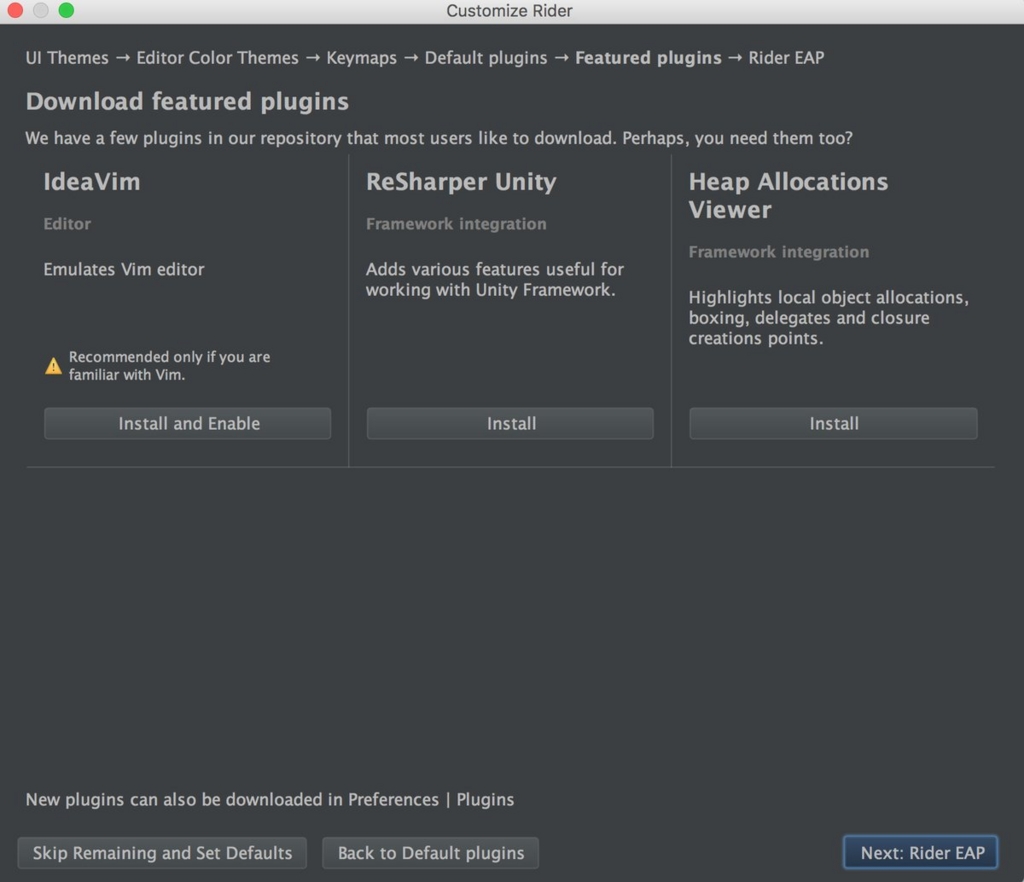The width and height of the screenshot is (1024, 882).
Task: Open Editor Color Themes breadcrumb step
Action: pos(217,58)
